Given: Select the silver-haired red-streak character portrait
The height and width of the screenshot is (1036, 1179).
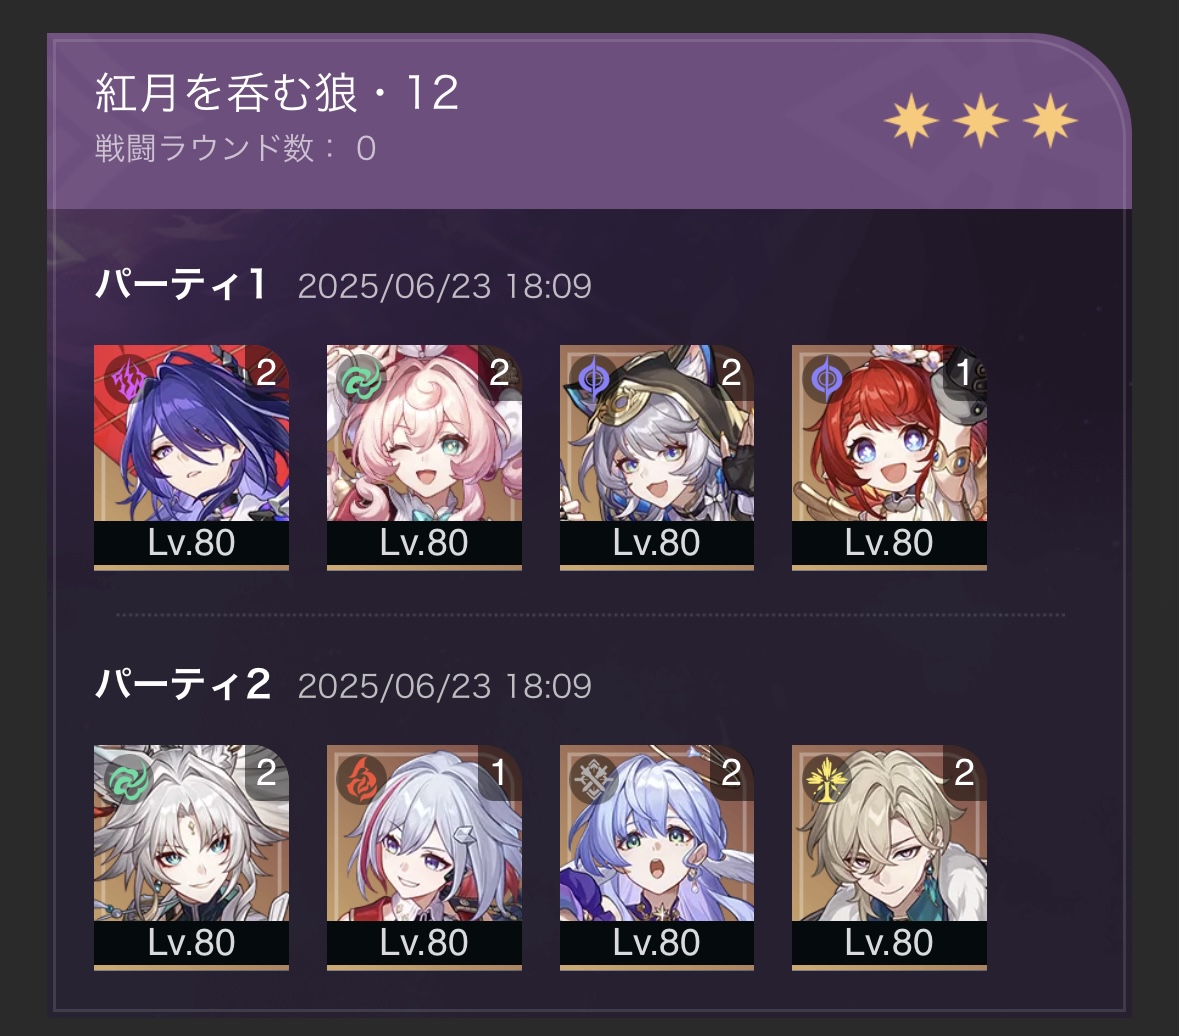Looking at the screenshot, I should 424,857.
